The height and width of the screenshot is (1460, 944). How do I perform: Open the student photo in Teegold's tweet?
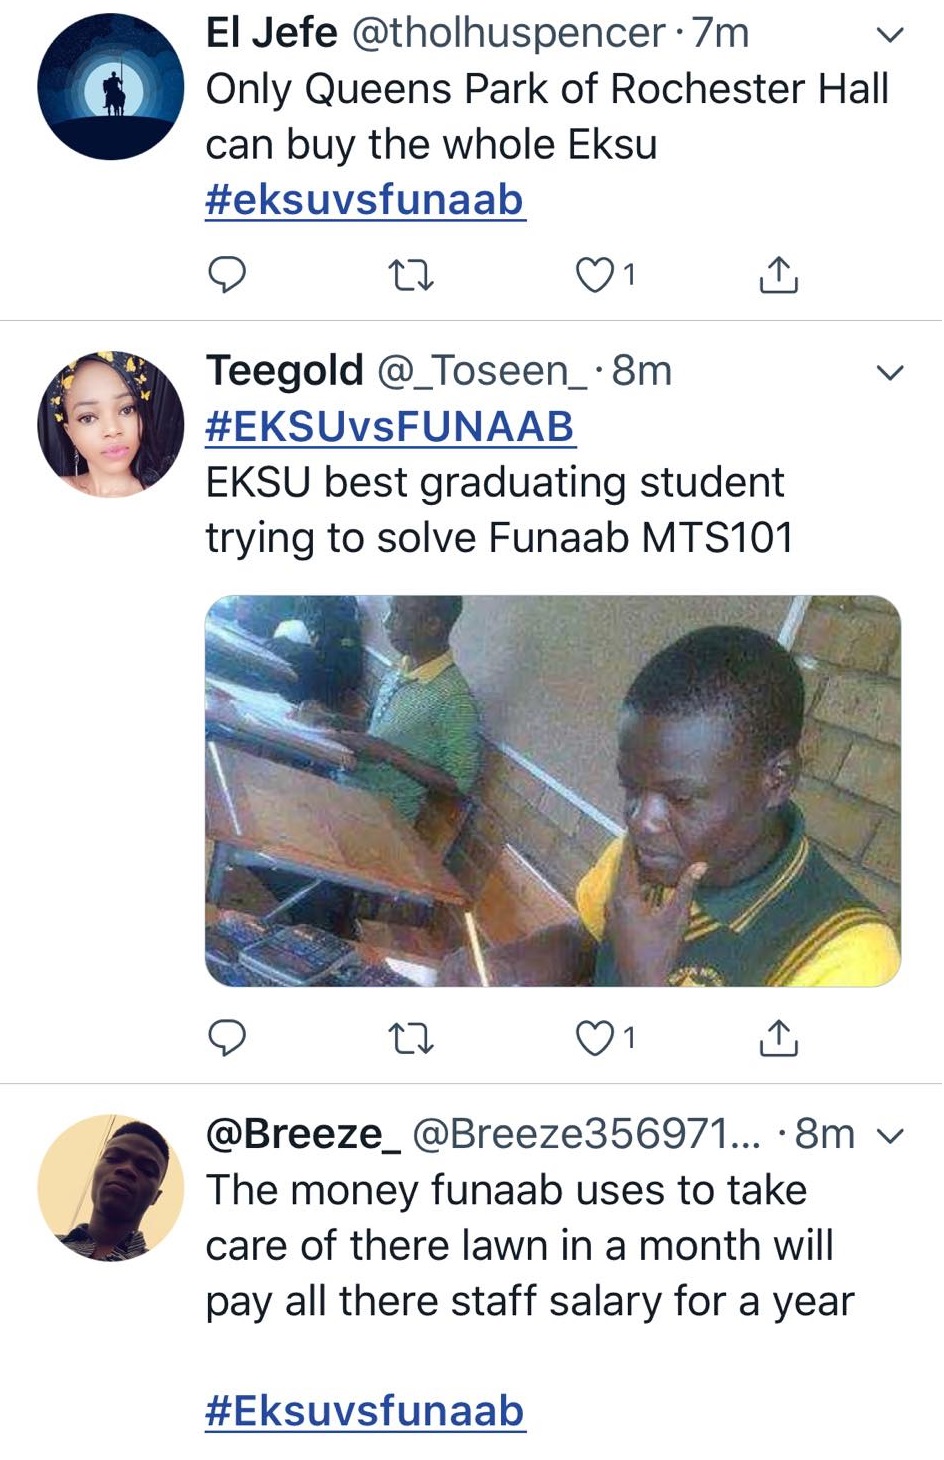(553, 791)
